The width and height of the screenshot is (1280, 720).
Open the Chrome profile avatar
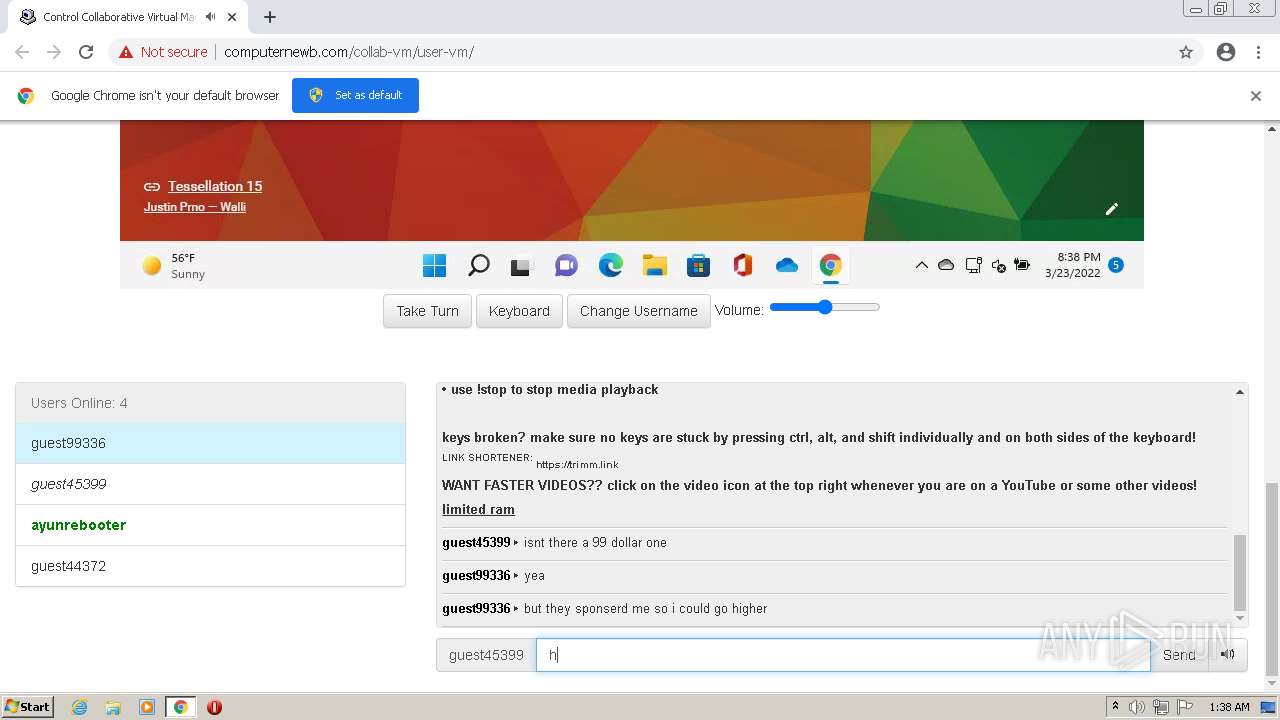click(x=1226, y=52)
